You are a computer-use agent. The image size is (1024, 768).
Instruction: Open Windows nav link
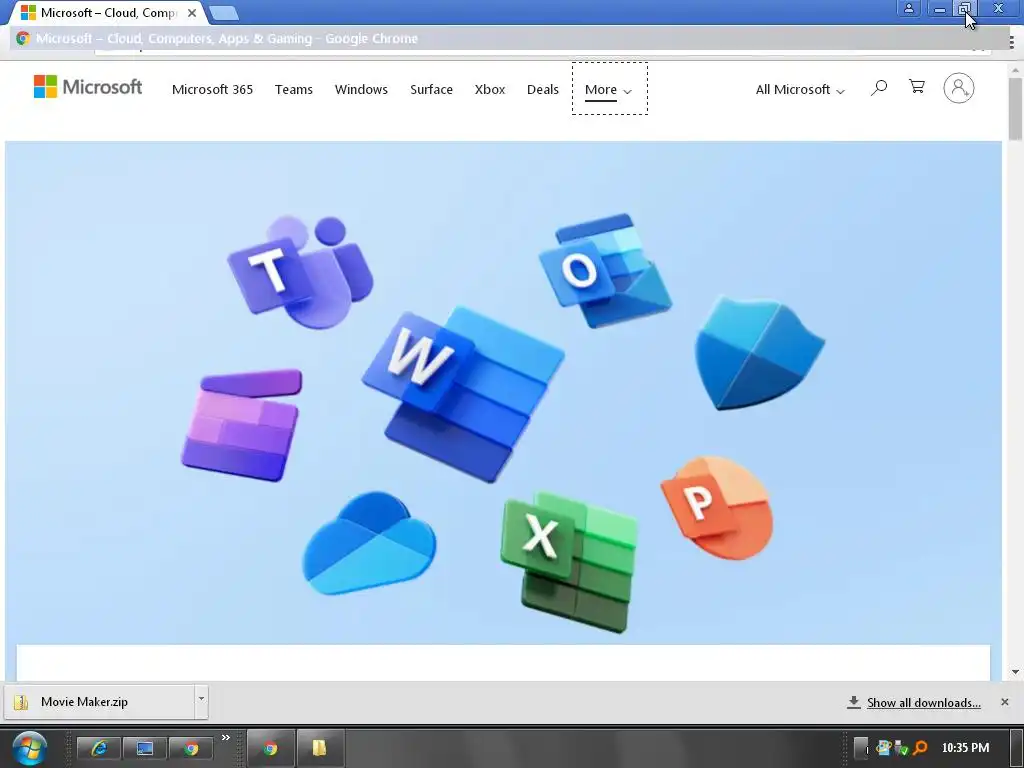(361, 89)
